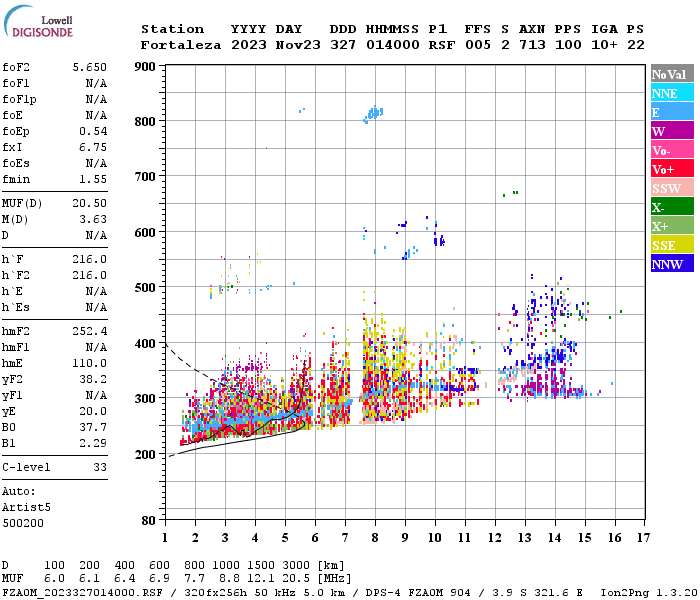700x600 pixels.
Task: Select the SSE yellow legend swatch
Action: [672, 245]
